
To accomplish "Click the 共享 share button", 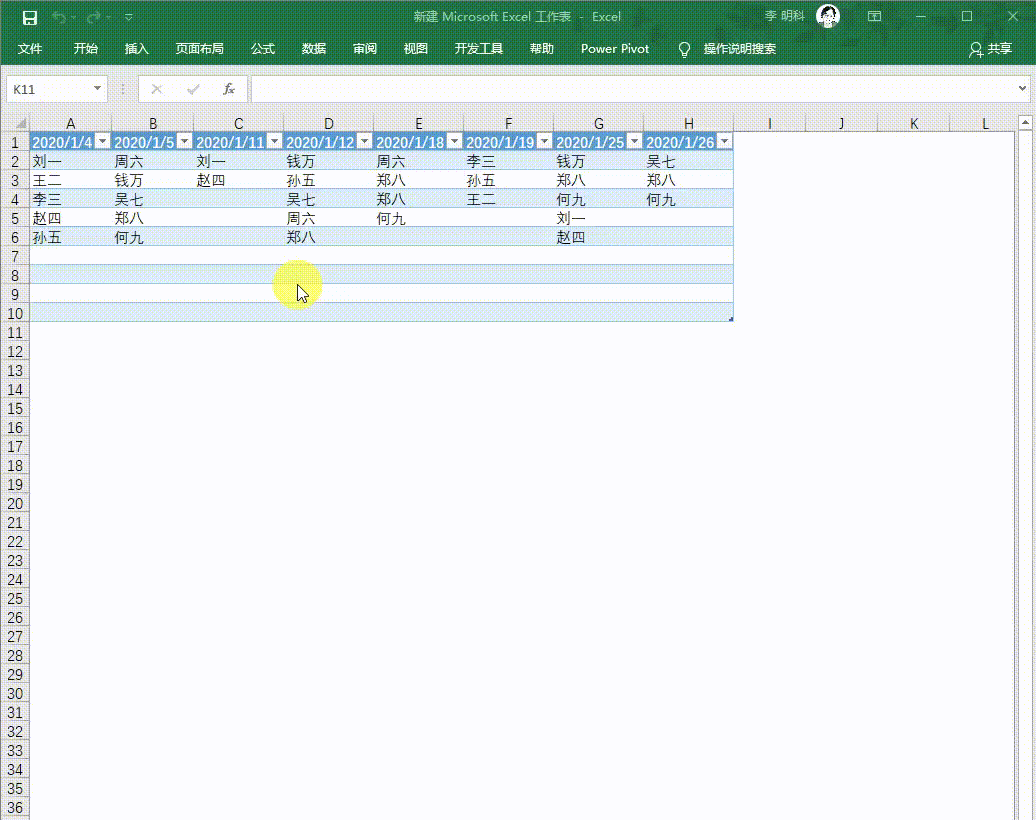I will pos(991,49).
